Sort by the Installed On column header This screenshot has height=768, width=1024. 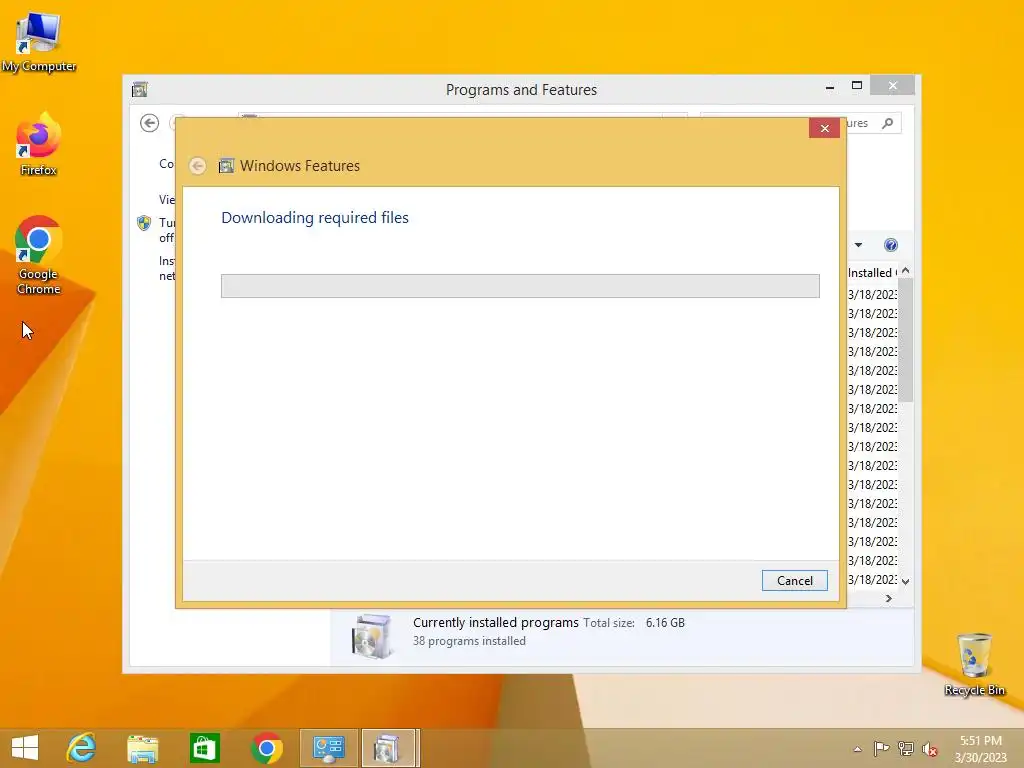[872, 272]
